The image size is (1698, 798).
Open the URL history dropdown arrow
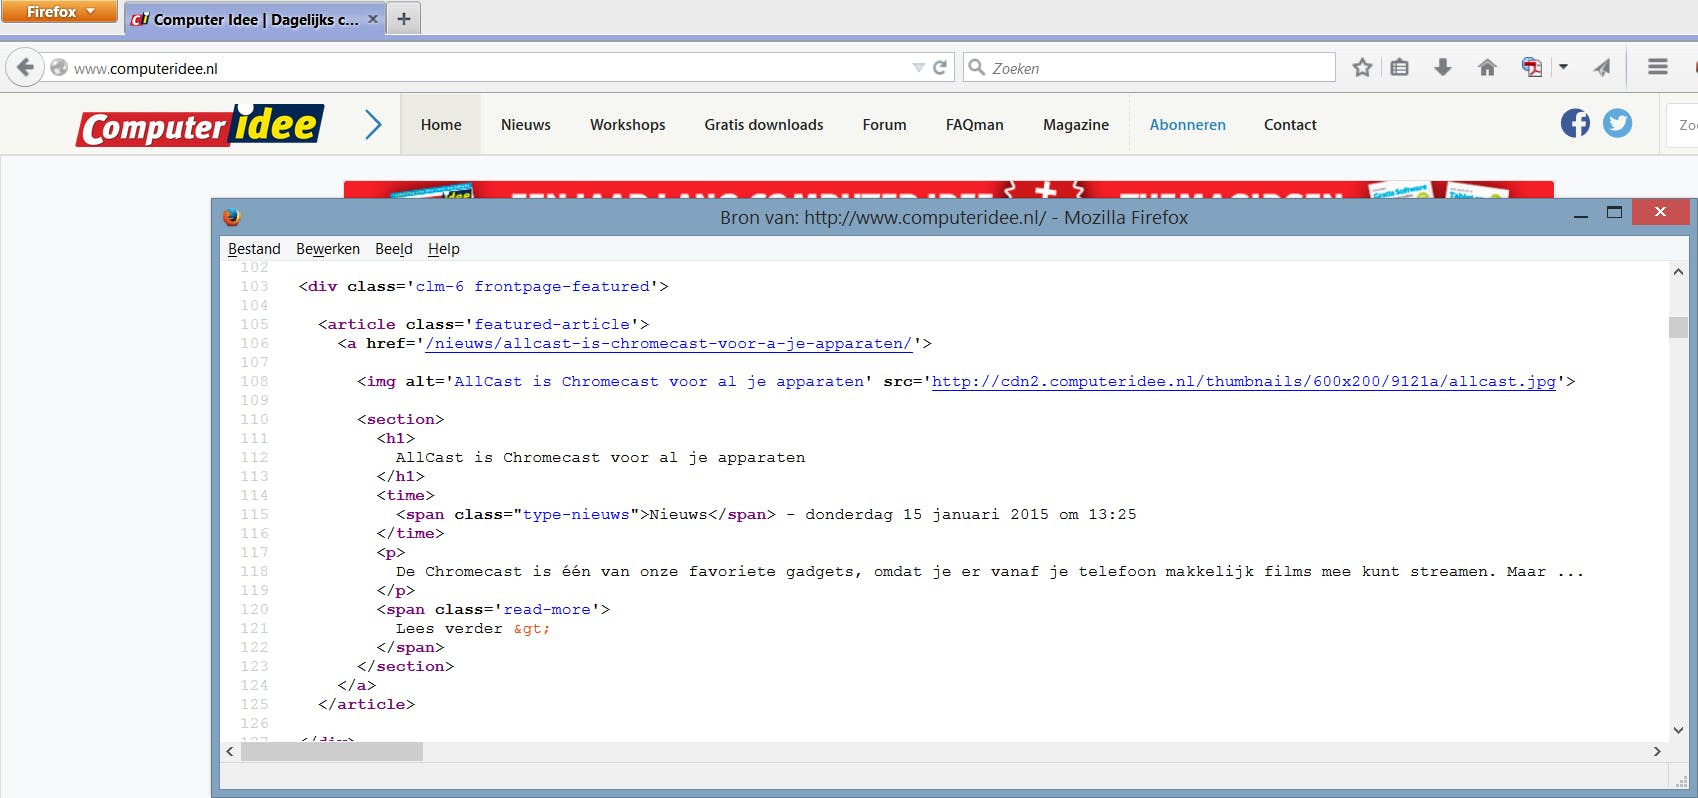[x=918, y=68]
